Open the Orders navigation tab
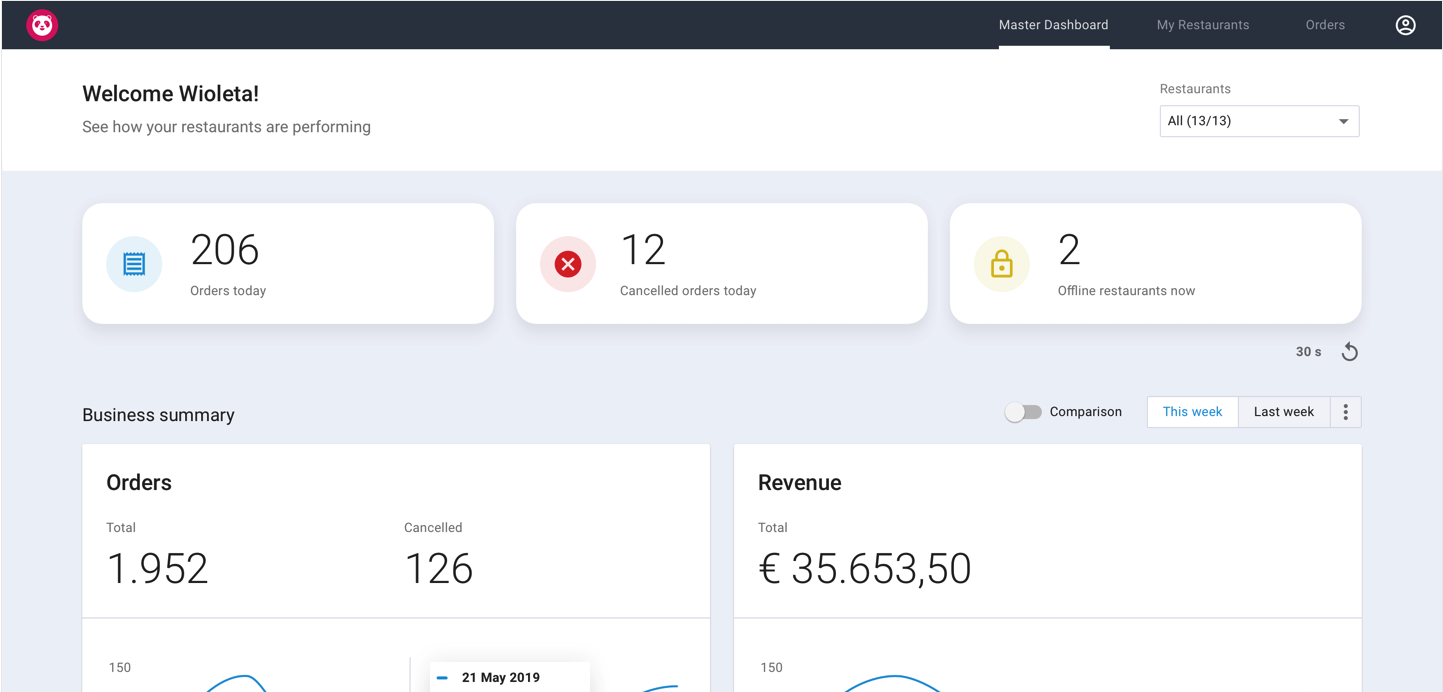The height and width of the screenshot is (692, 1443). coord(1325,25)
